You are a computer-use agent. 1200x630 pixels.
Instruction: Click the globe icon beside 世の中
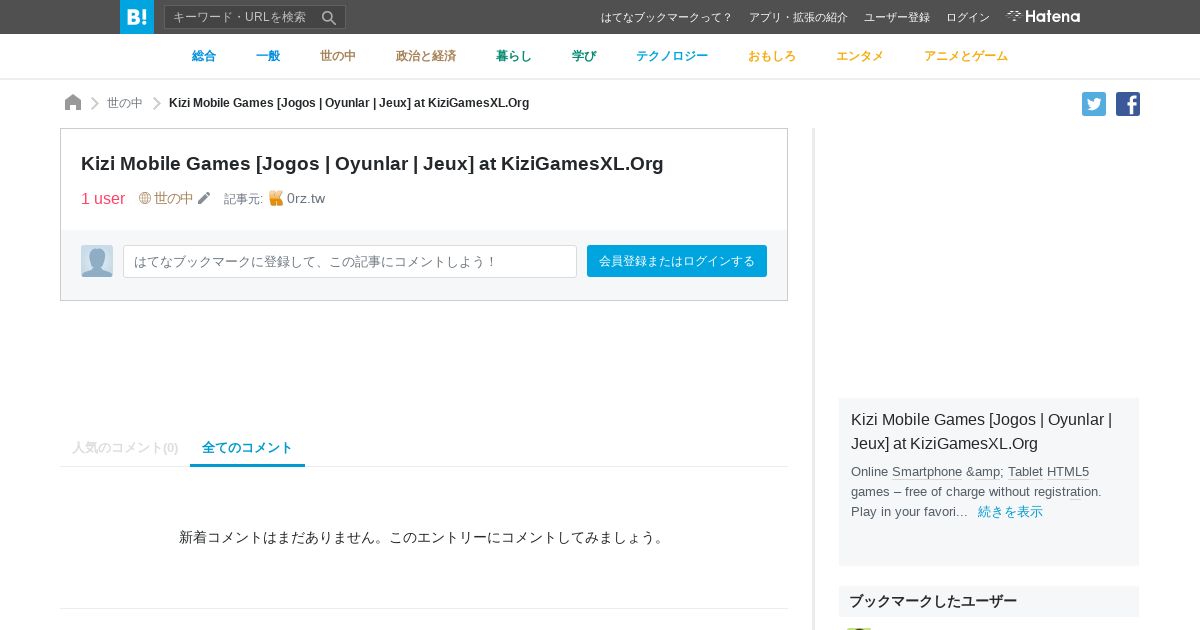[145, 198]
